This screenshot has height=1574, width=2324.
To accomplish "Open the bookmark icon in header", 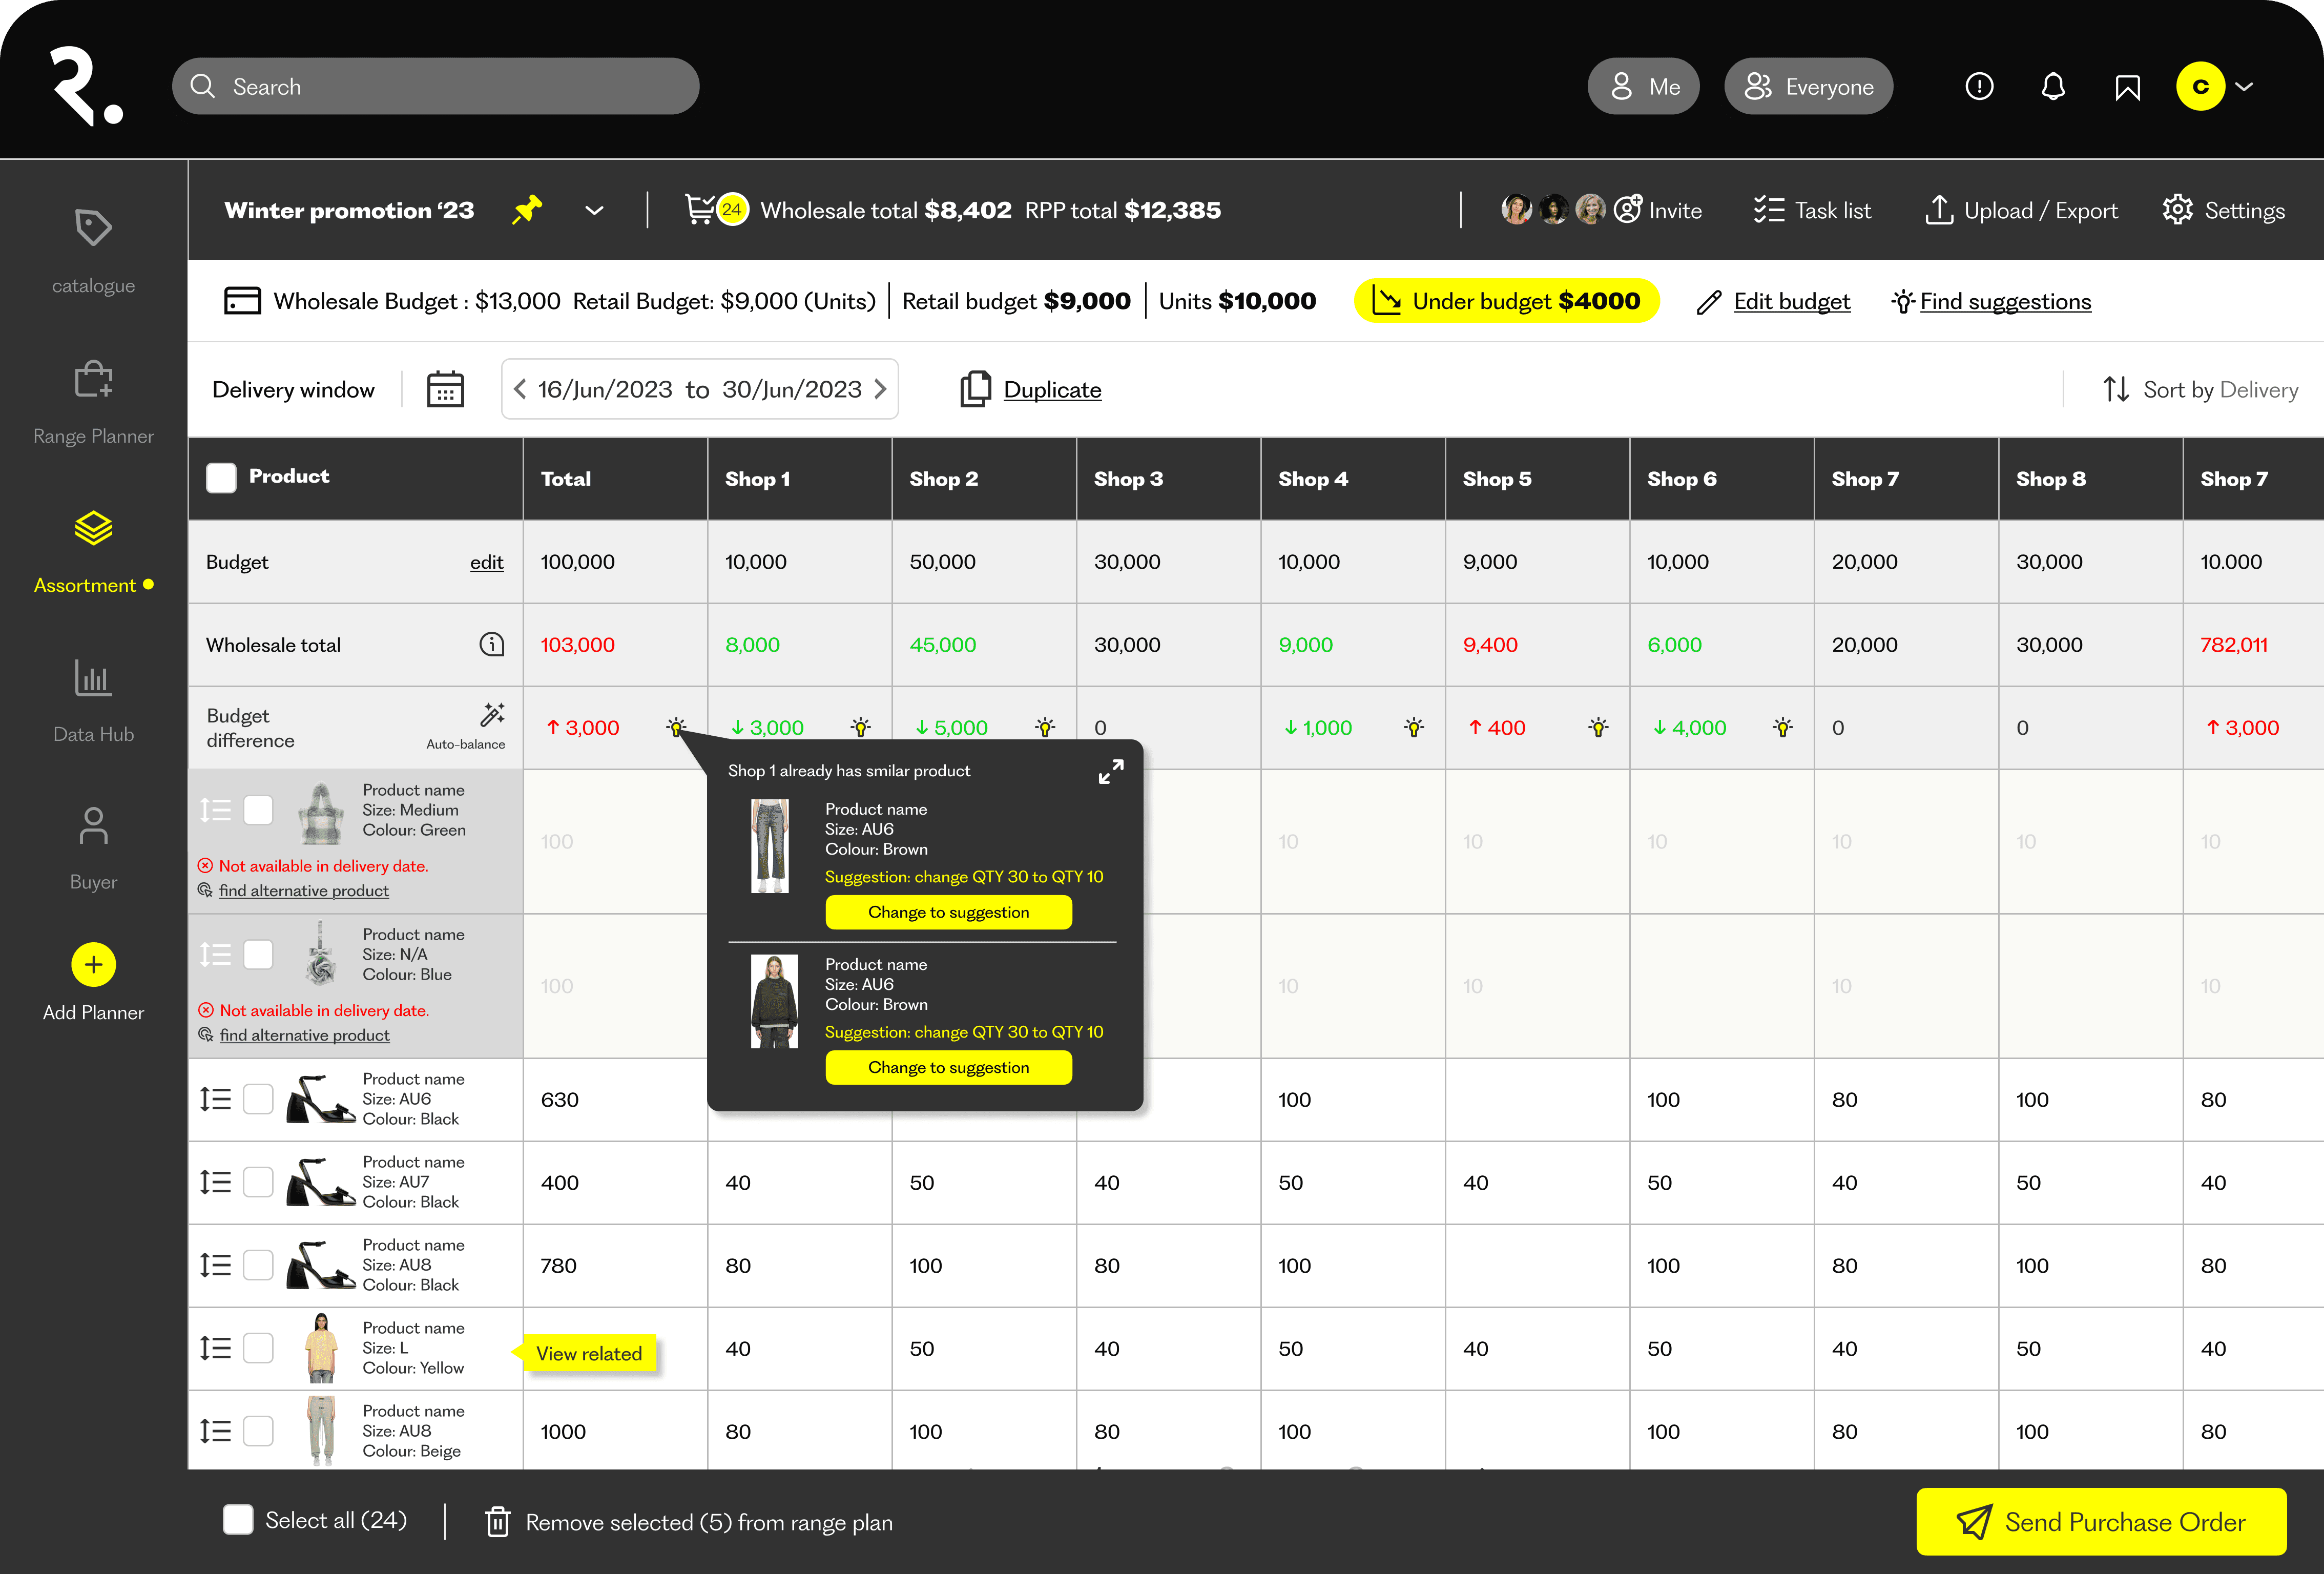I will (2127, 87).
